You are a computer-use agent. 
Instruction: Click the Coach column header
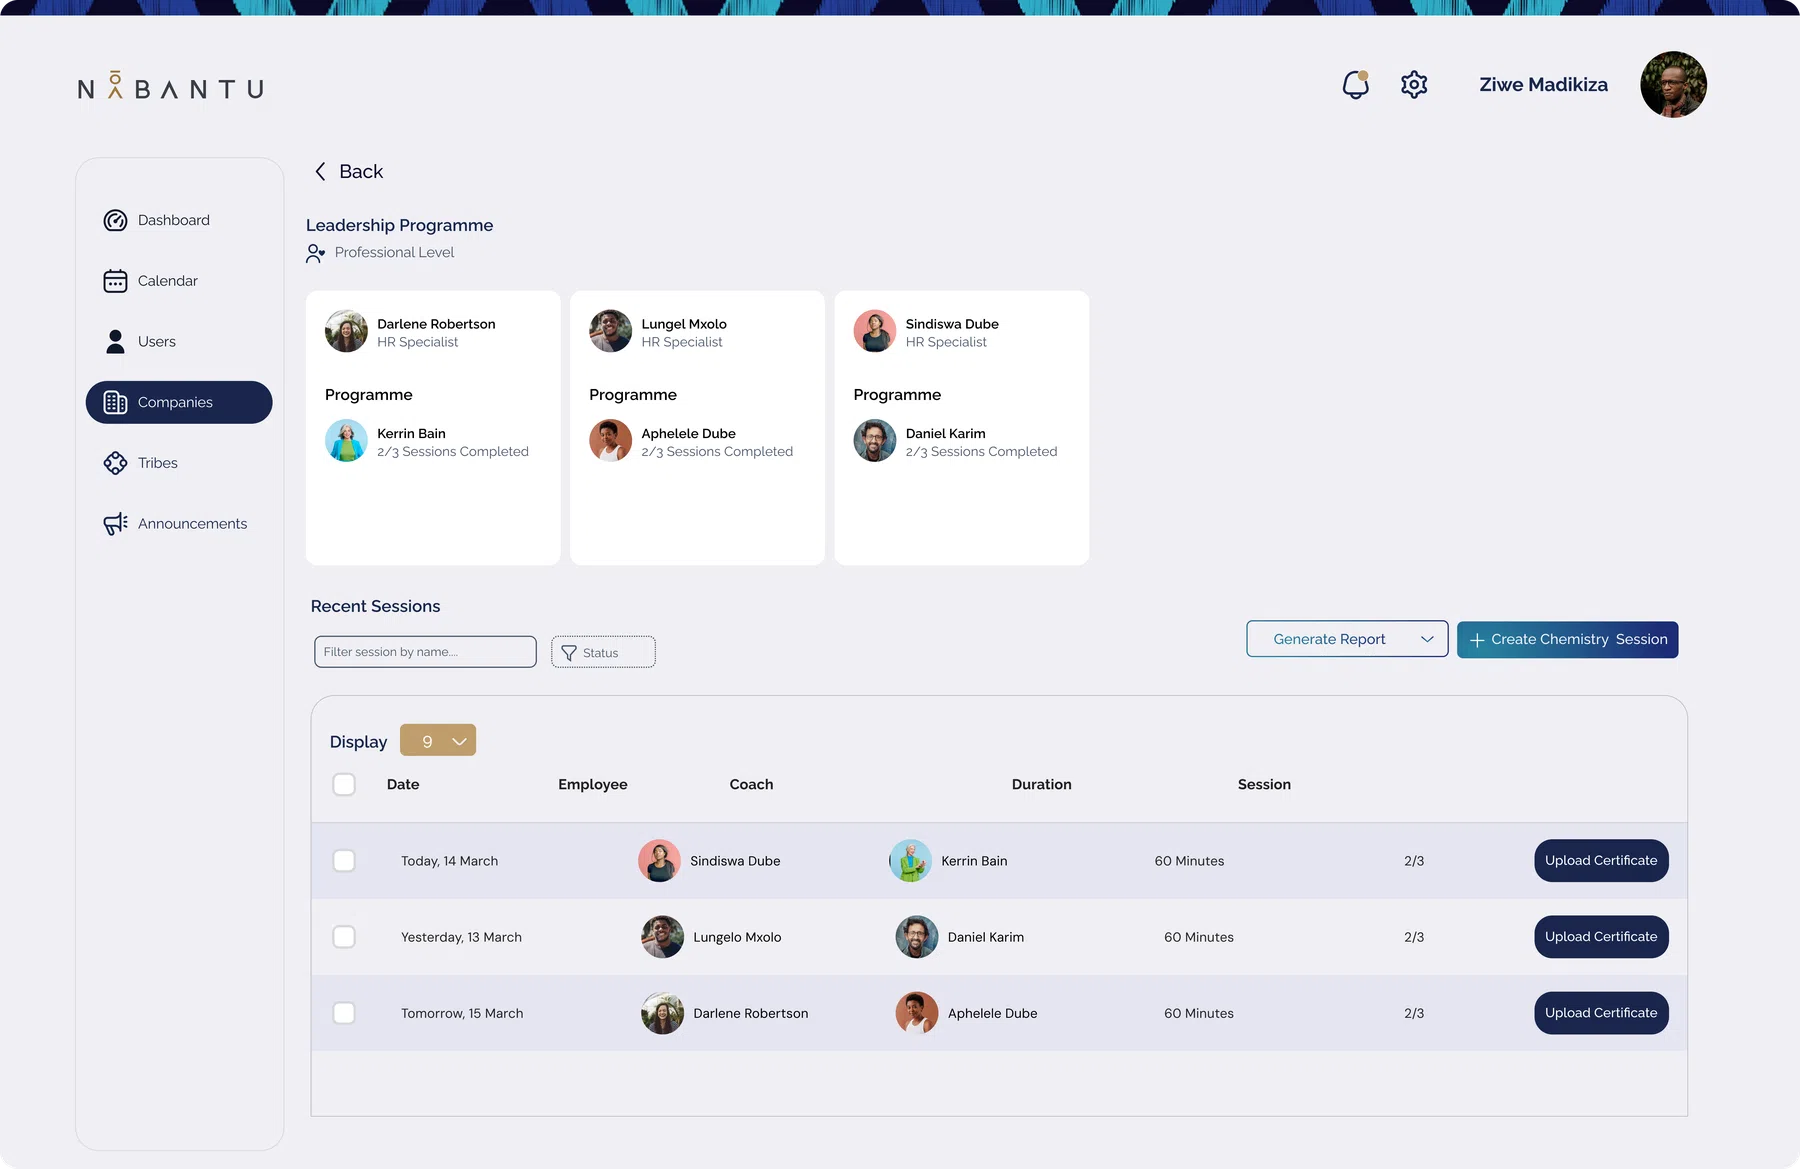click(x=751, y=785)
